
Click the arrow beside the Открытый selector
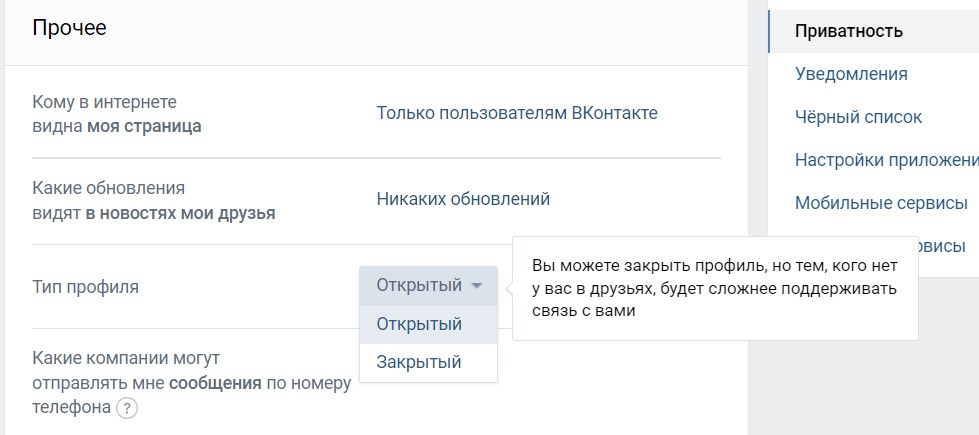[477, 286]
